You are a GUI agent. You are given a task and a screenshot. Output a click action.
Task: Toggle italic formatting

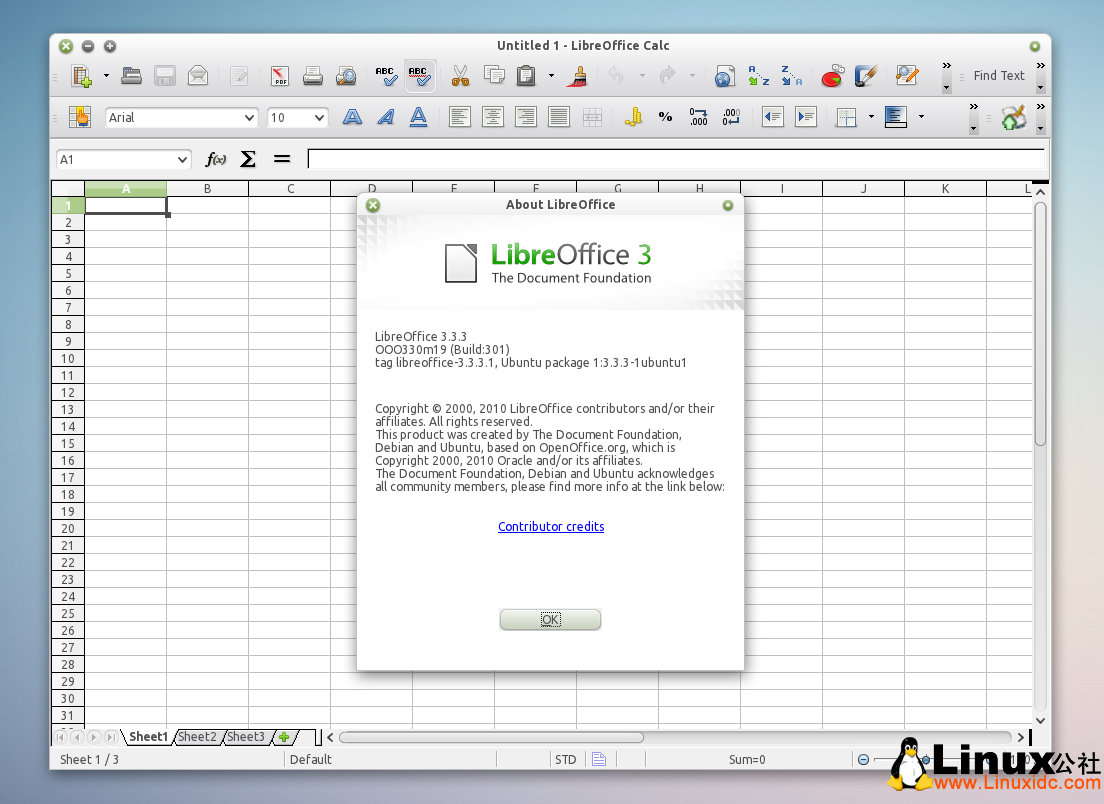385,117
